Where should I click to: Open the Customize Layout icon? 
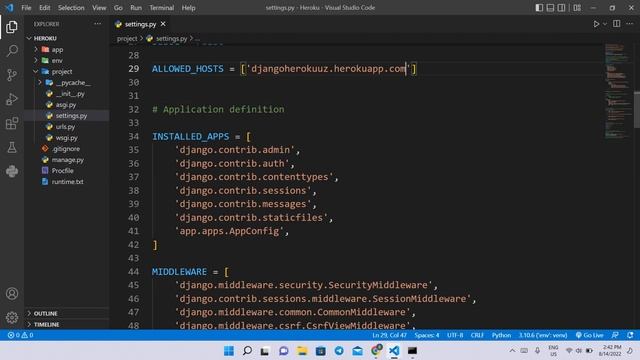pyautogui.click(x=577, y=8)
